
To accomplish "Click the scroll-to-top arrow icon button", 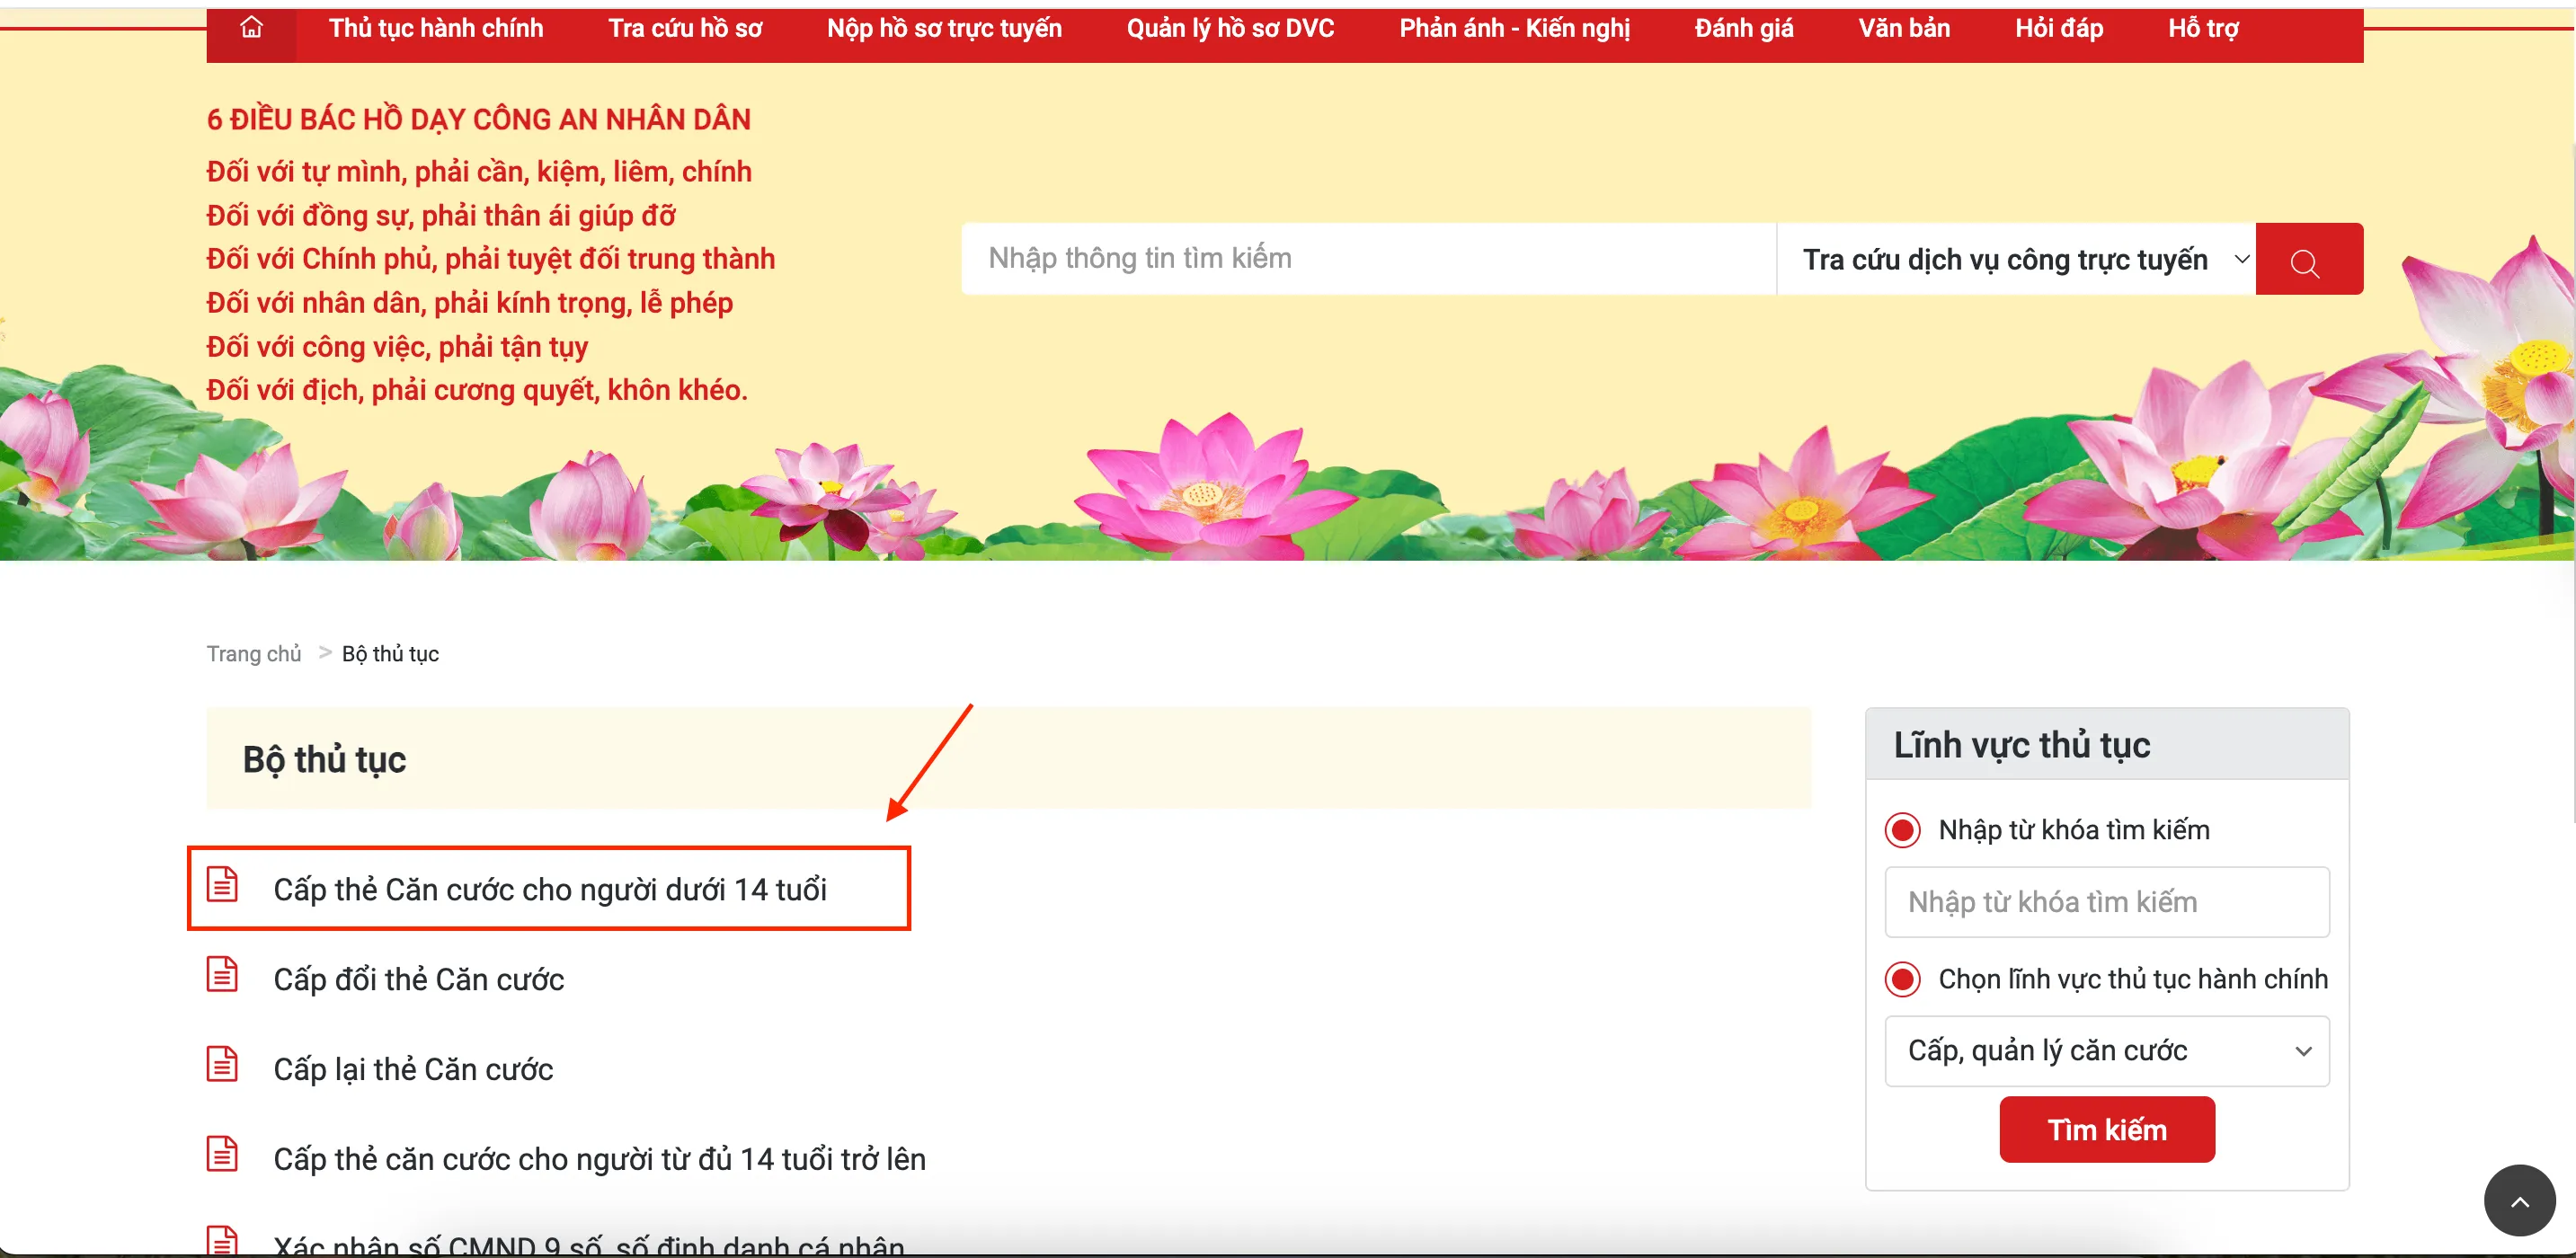I will [x=2519, y=1200].
